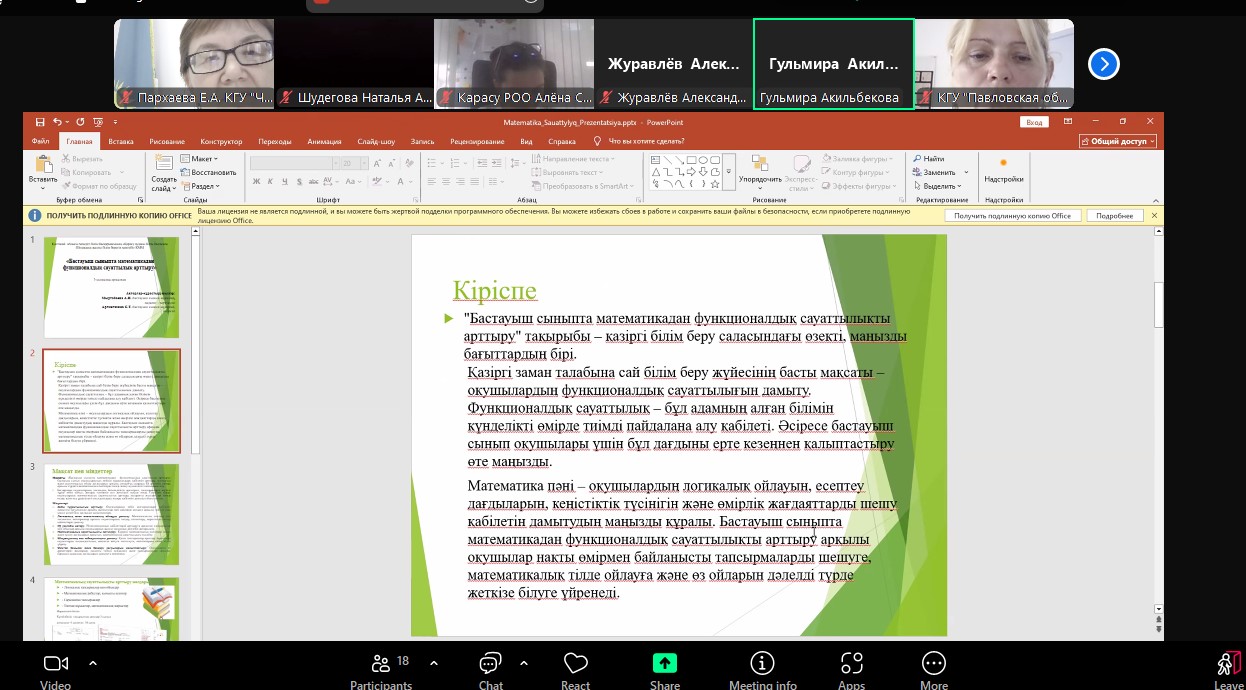
Task: Open the Zoom Chat panel
Action: [x=490, y=664]
